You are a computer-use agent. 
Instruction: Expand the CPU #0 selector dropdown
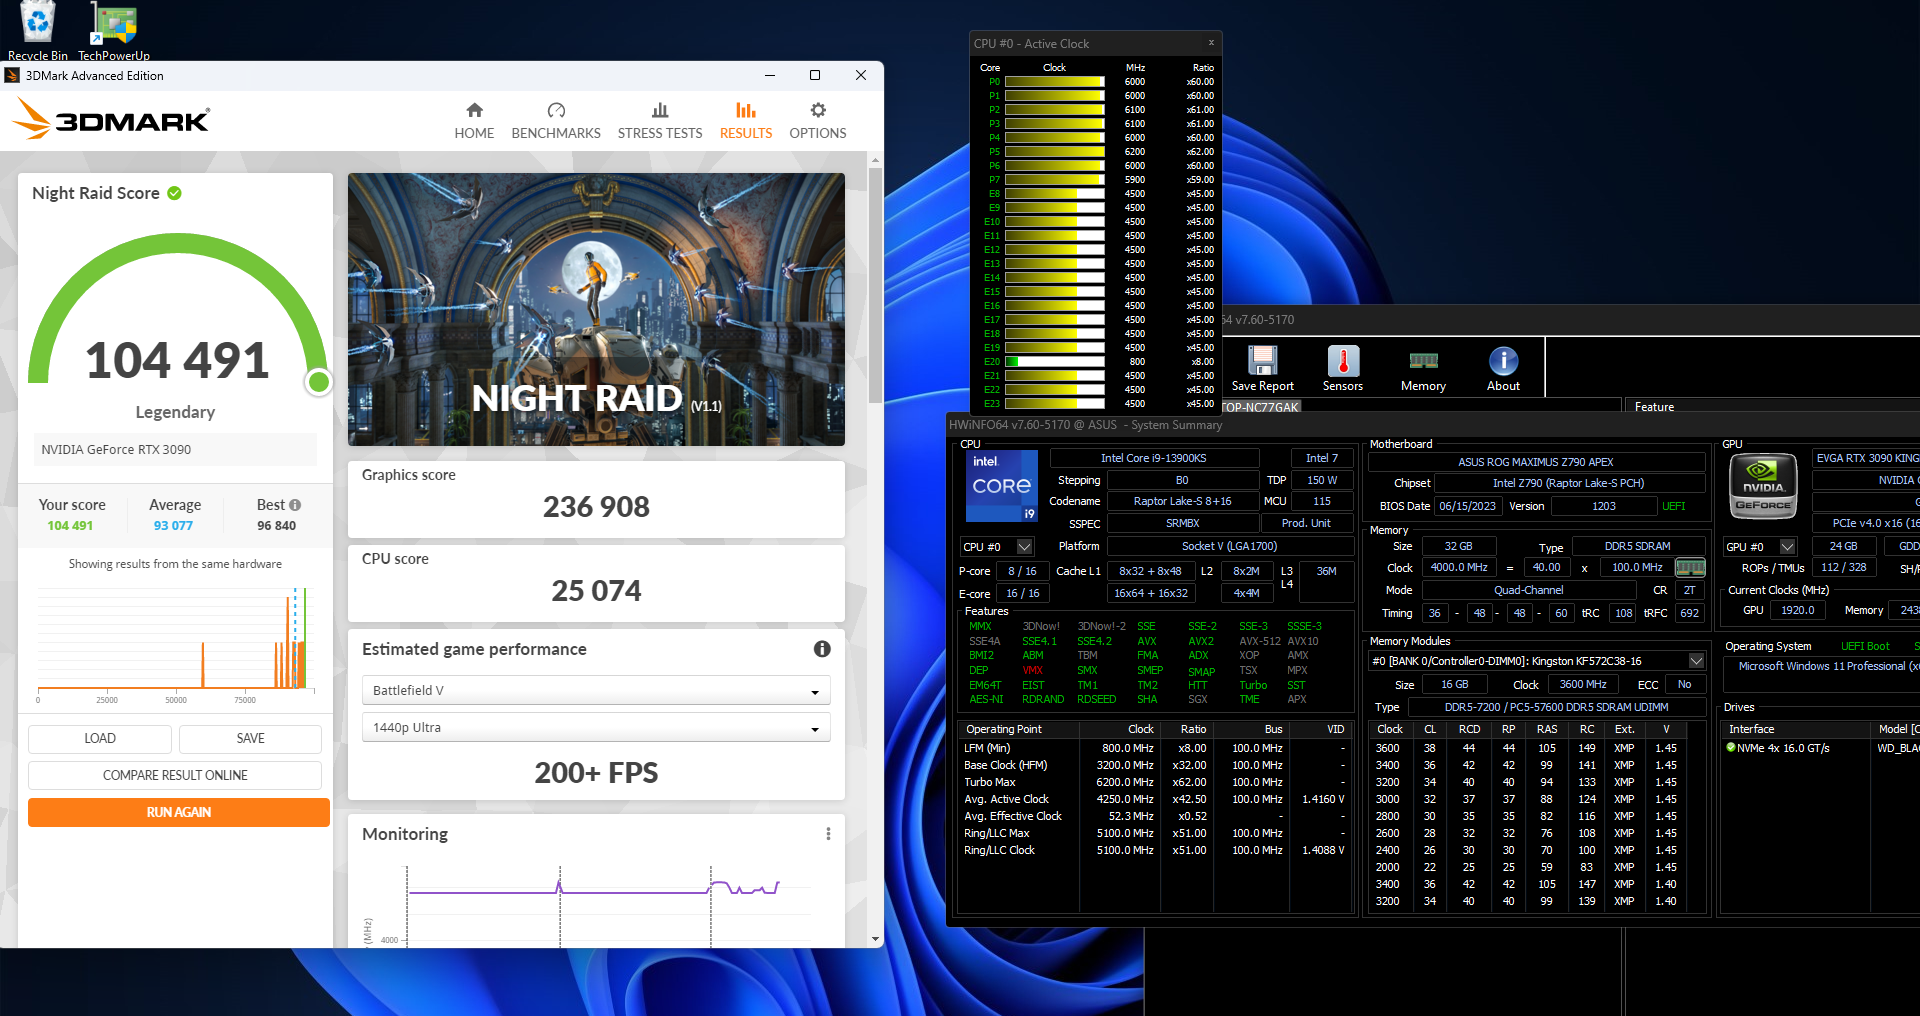tap(1024, 547)
